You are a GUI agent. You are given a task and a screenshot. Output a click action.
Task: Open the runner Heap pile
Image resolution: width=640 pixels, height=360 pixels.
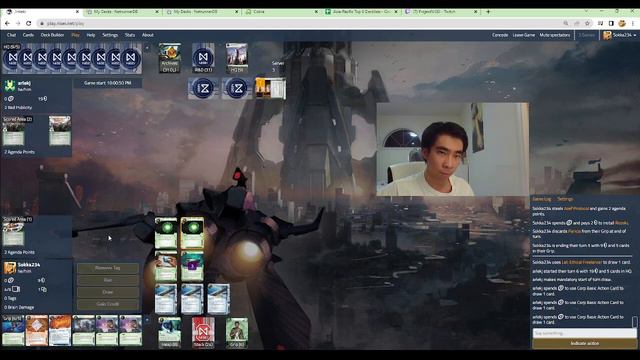(x=169, y=333)
